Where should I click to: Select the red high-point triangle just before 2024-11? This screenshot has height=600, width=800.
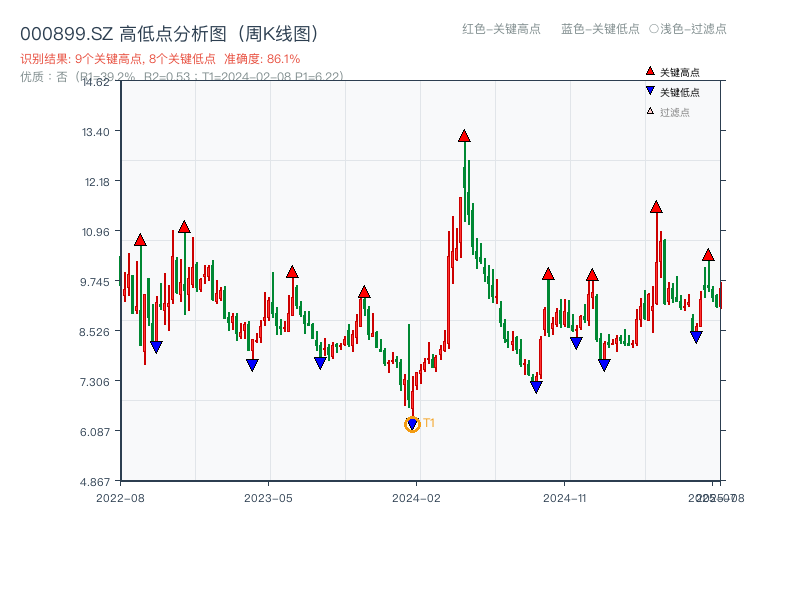[548, 274]
